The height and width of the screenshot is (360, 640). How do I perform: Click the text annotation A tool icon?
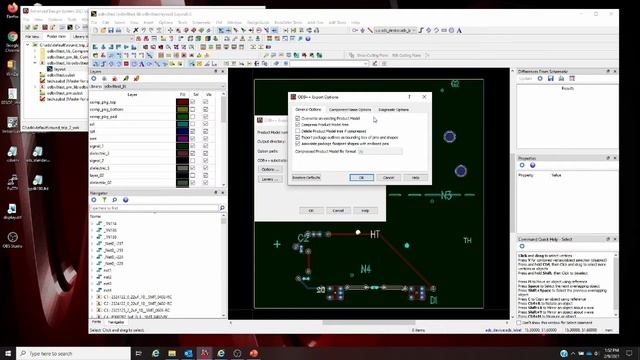tap(459, 30)
